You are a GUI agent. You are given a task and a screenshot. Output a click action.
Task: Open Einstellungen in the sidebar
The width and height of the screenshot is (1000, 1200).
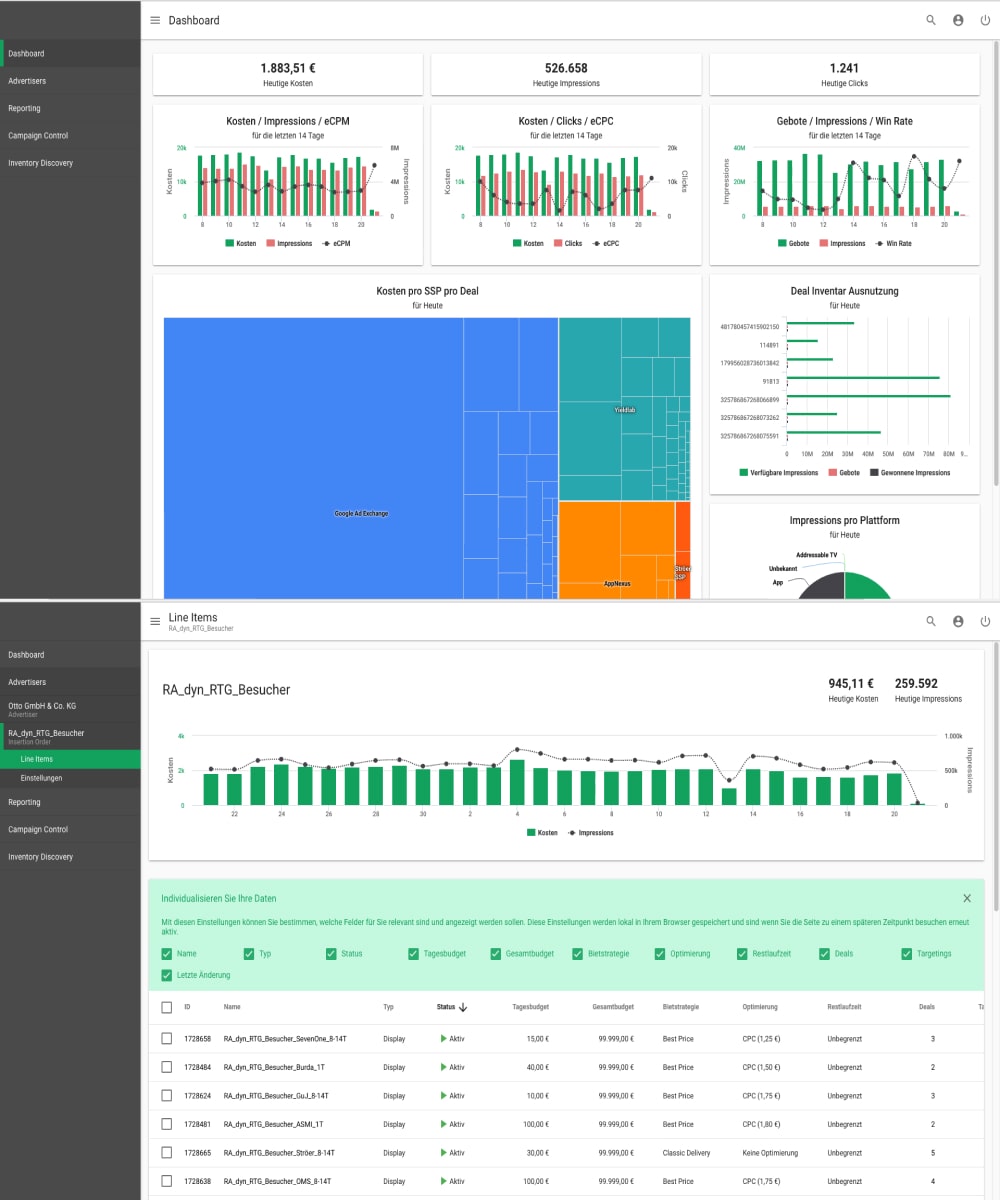tap(42, 778)
